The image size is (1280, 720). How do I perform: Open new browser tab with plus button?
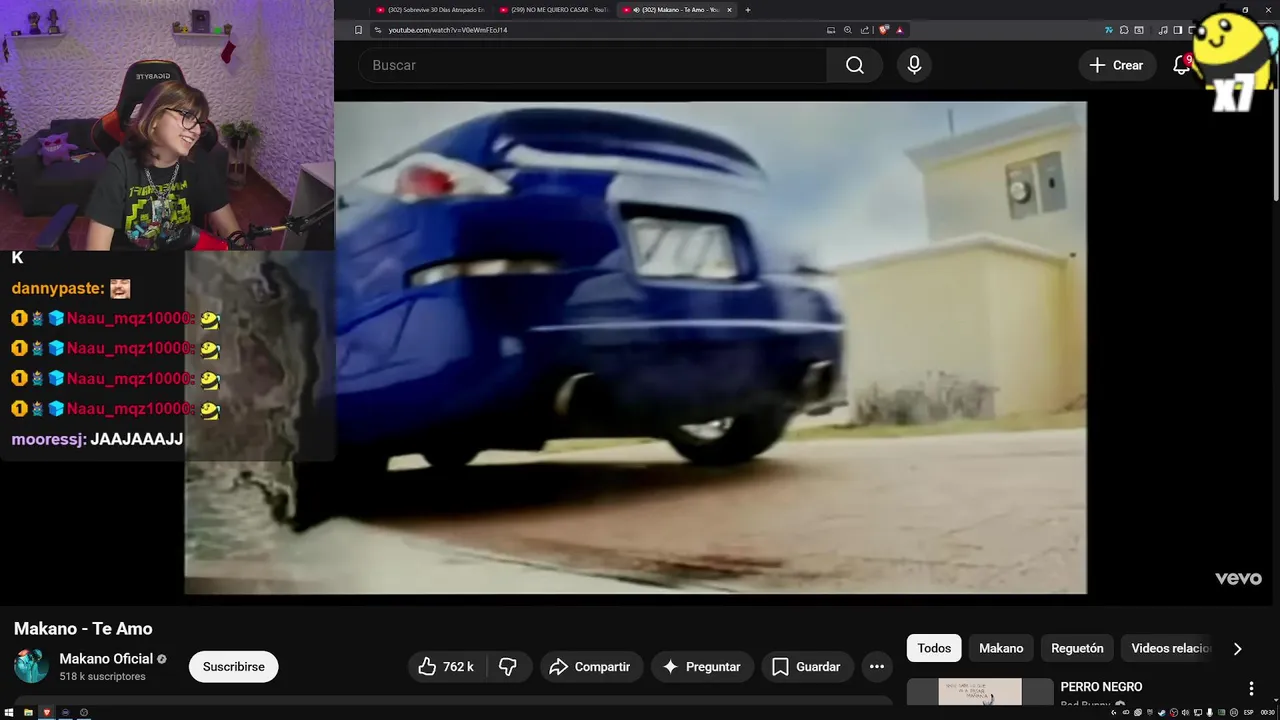pyautogui.click(x=747, y=10)
